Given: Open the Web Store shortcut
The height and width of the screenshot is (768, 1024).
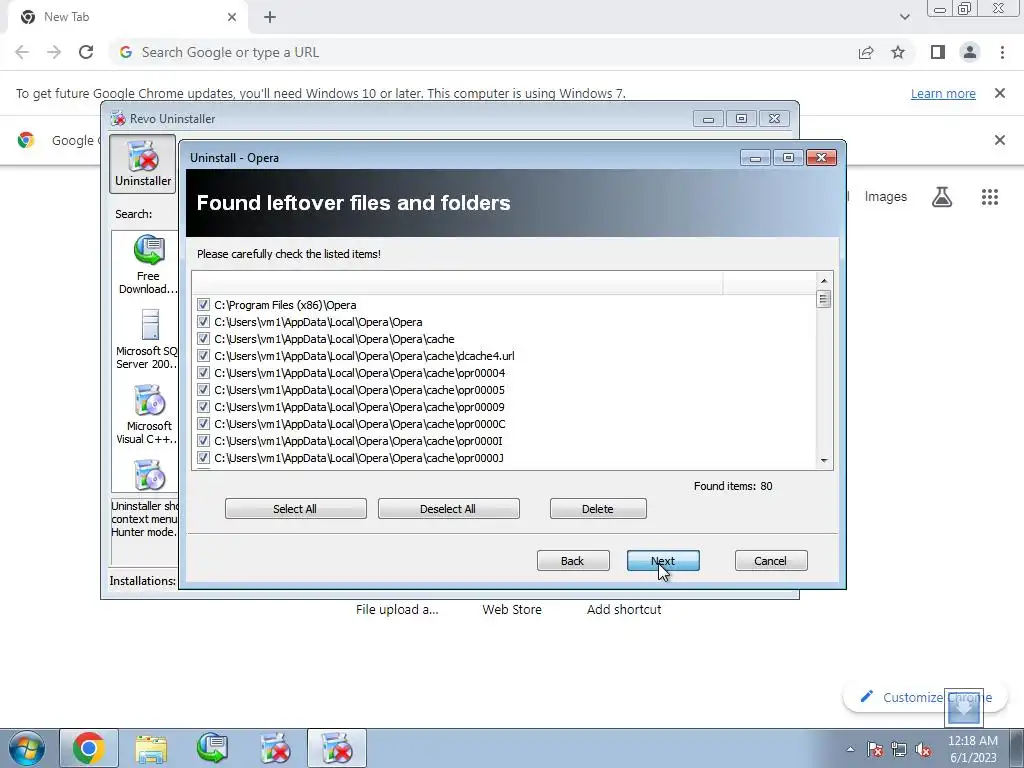Looking at the screenshot, I should pyautogui.click(x=512, y=609).
